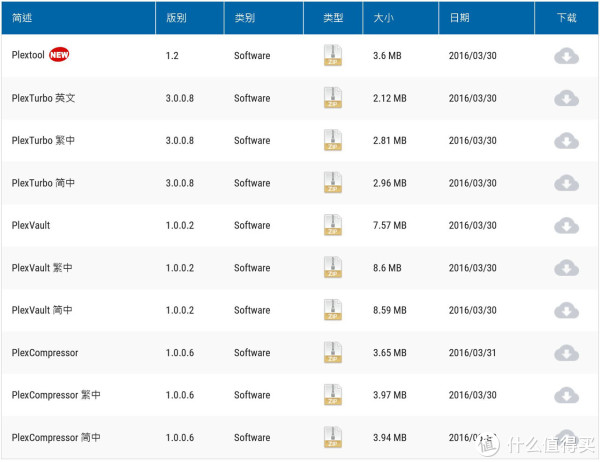The image size is (600, 462).
Task: Select the Plextool name text
Action: [28, 55]
